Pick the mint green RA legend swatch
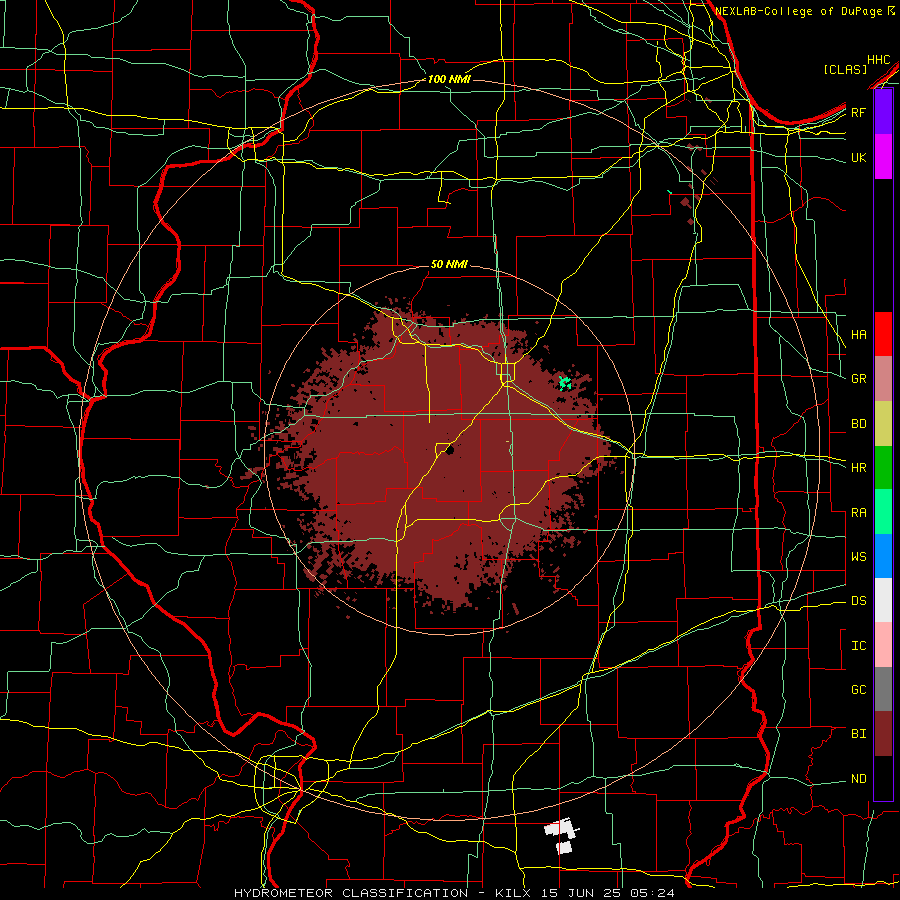900x900 pixels. pos(883,512)
